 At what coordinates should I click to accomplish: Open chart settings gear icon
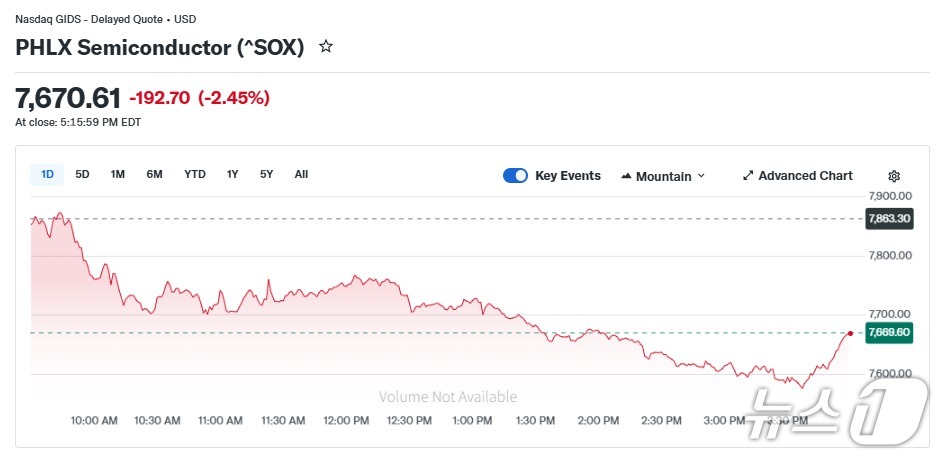(894, 176)
